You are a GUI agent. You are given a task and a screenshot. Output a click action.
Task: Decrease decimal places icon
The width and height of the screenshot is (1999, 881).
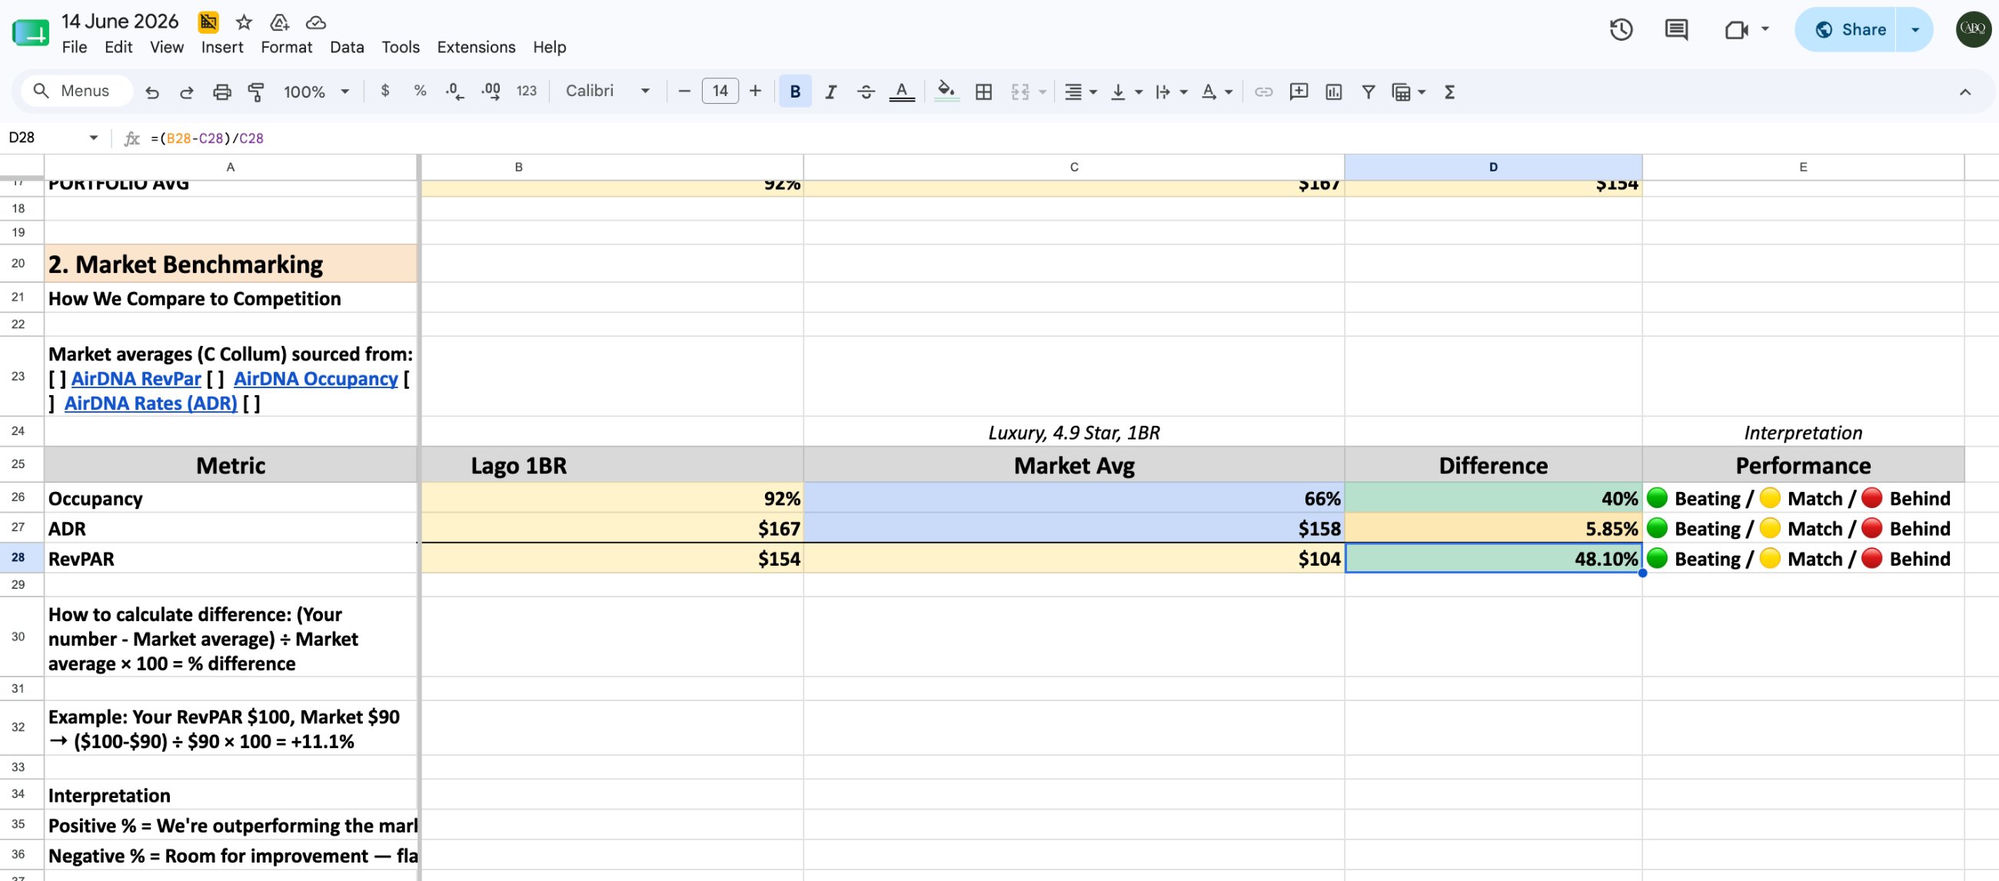point(454,91)
